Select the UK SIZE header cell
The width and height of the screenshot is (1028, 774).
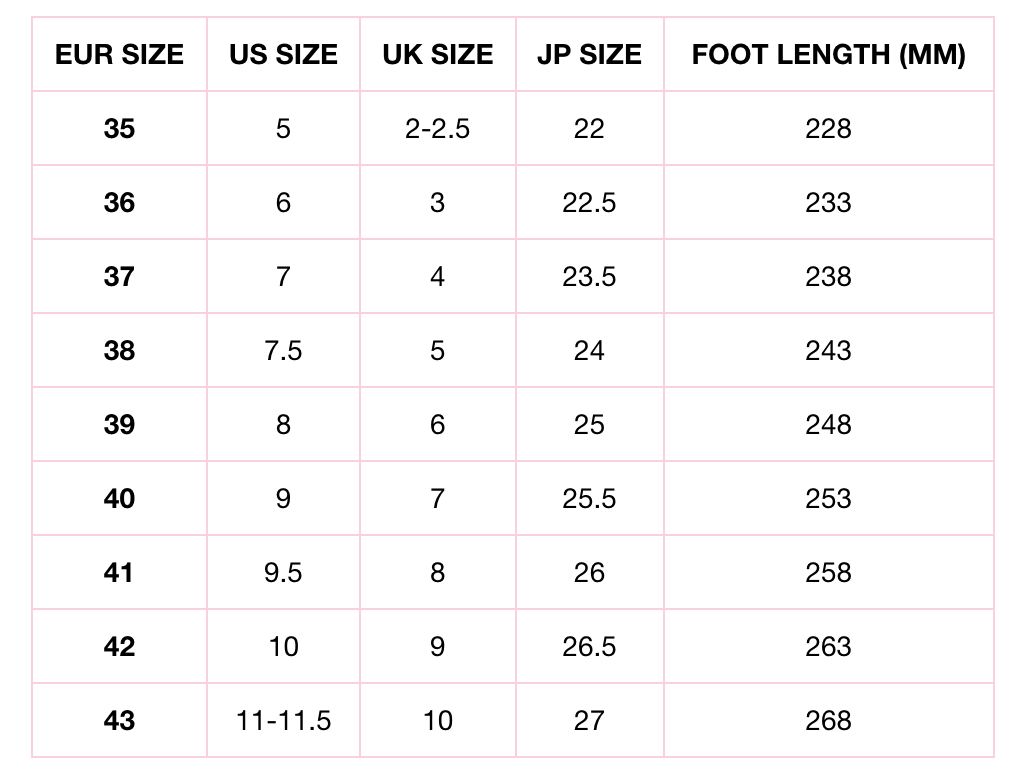(437, 54)
